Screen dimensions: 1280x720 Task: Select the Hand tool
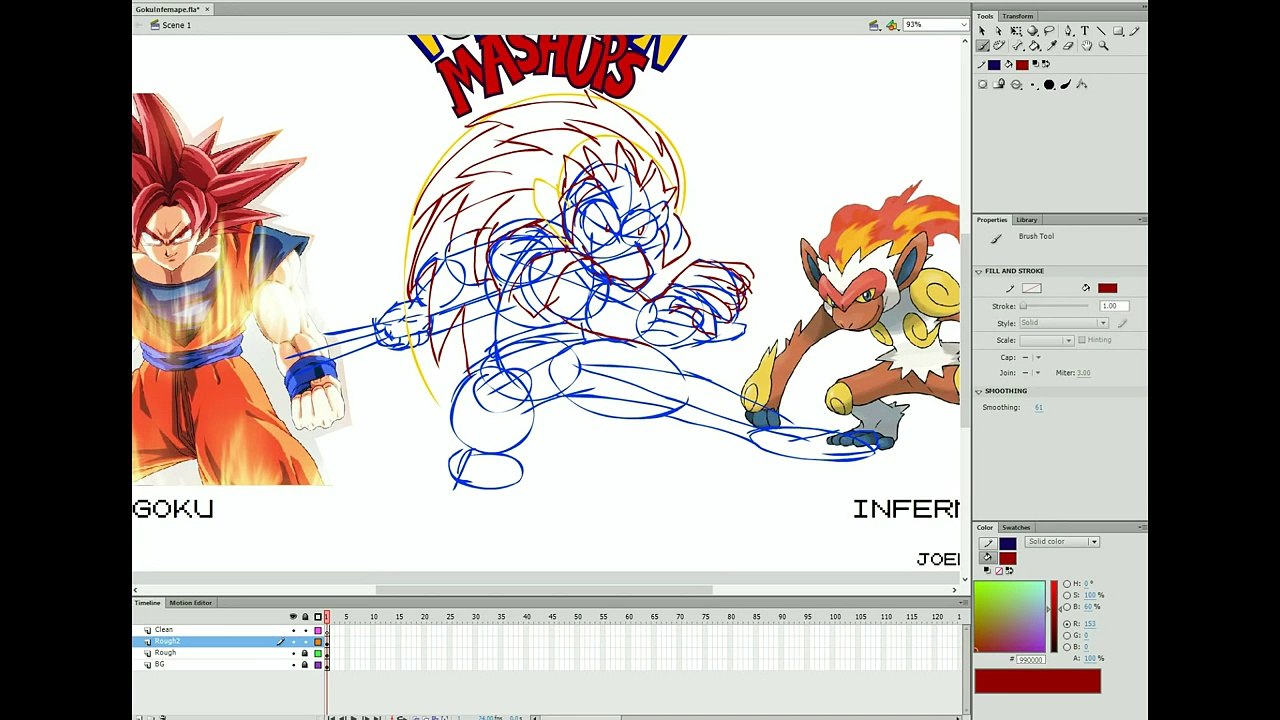pos(1087,45)
